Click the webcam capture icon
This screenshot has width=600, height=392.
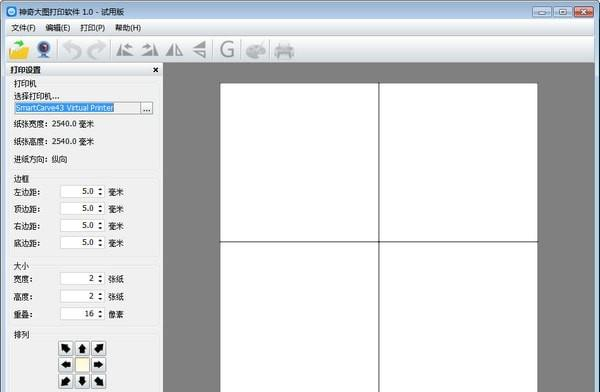point(44,50)
